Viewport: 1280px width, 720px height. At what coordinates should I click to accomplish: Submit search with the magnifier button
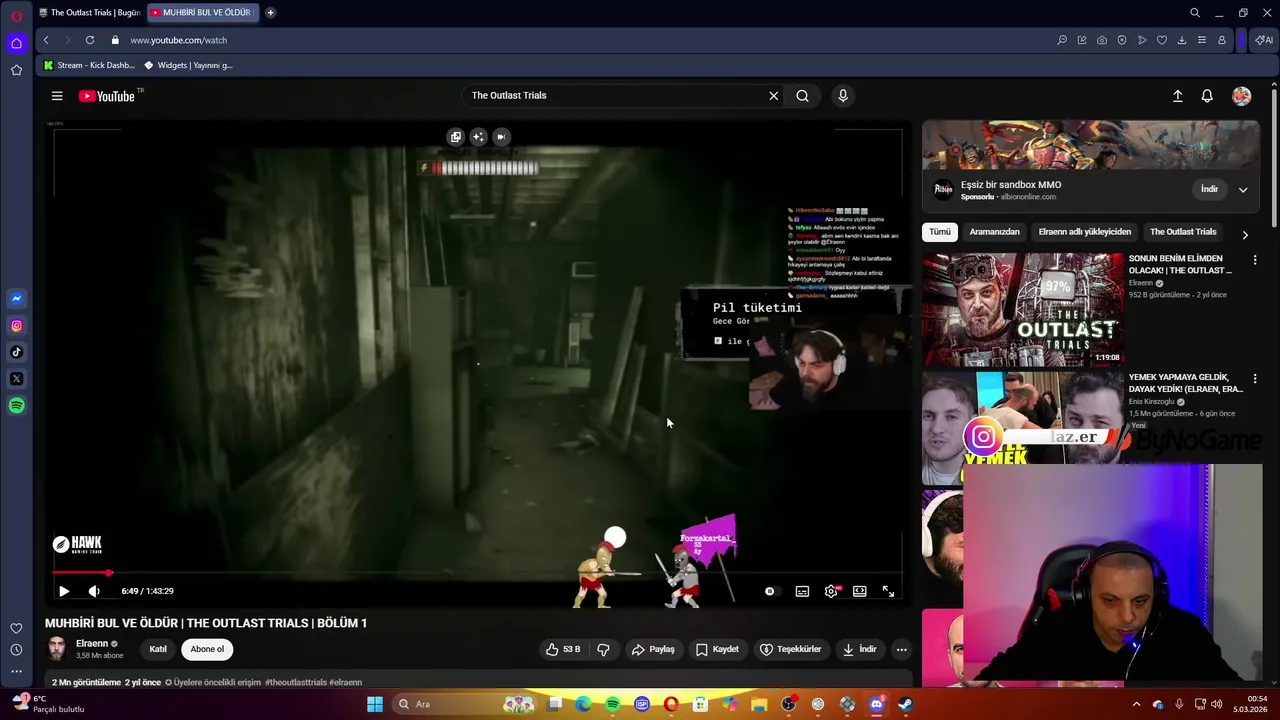point(802,96)
